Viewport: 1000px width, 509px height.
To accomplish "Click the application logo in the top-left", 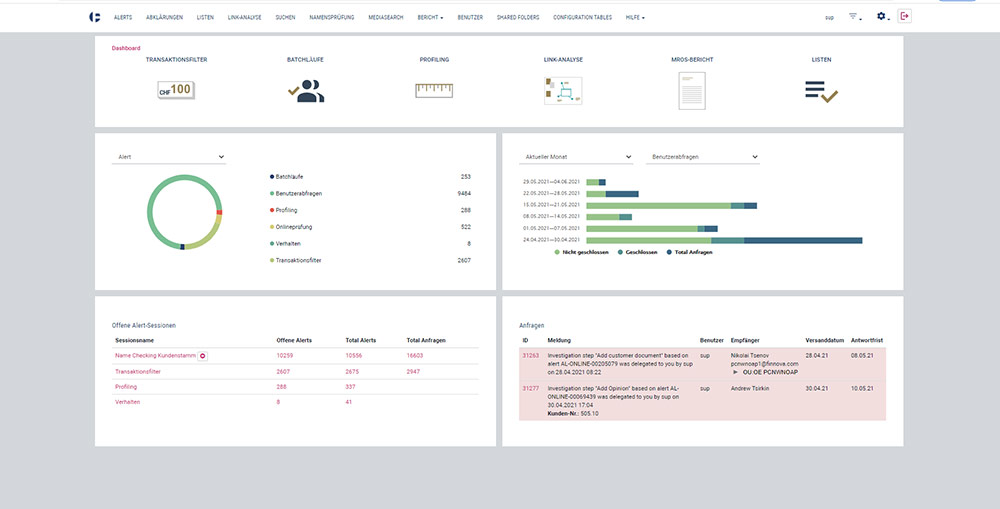I will pyautogui.click(x=95, y=17).
